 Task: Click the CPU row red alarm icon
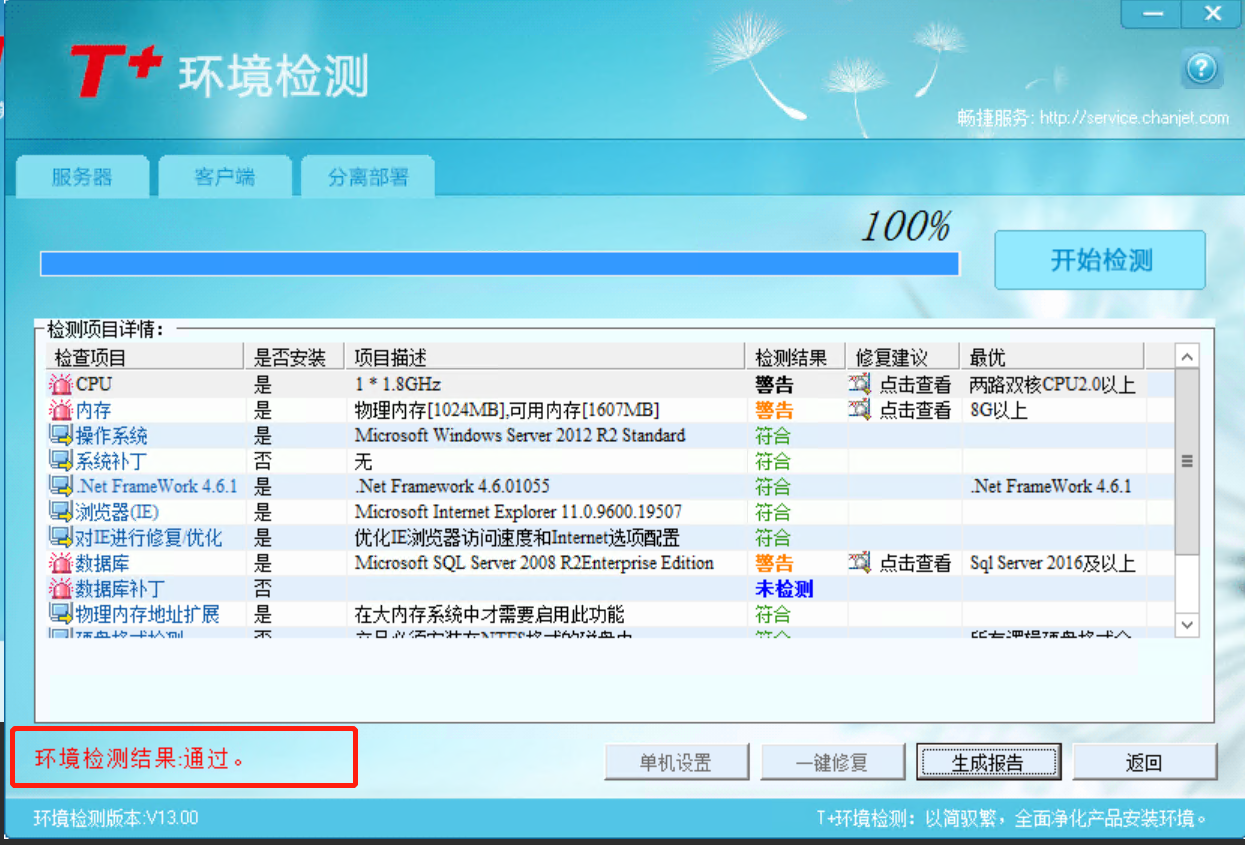(x=61, y=384)
